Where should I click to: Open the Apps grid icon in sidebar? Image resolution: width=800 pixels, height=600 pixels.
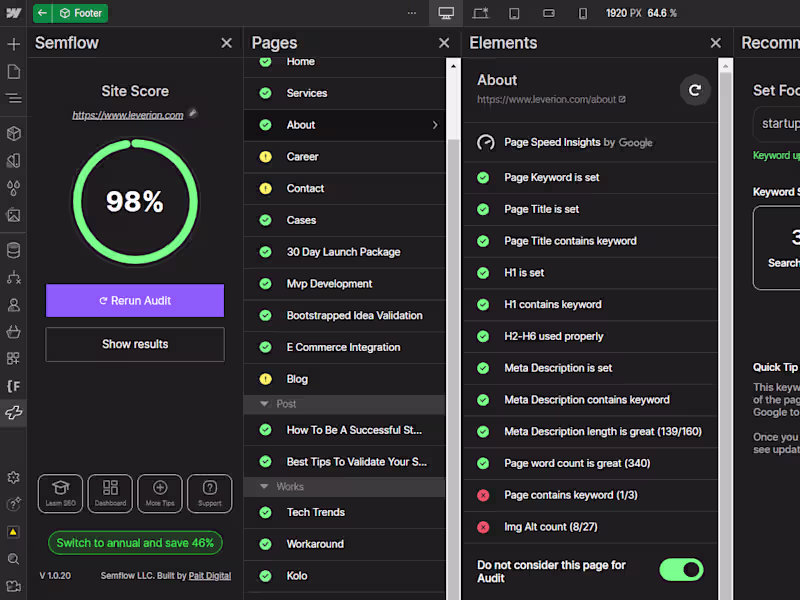[14, 358]
